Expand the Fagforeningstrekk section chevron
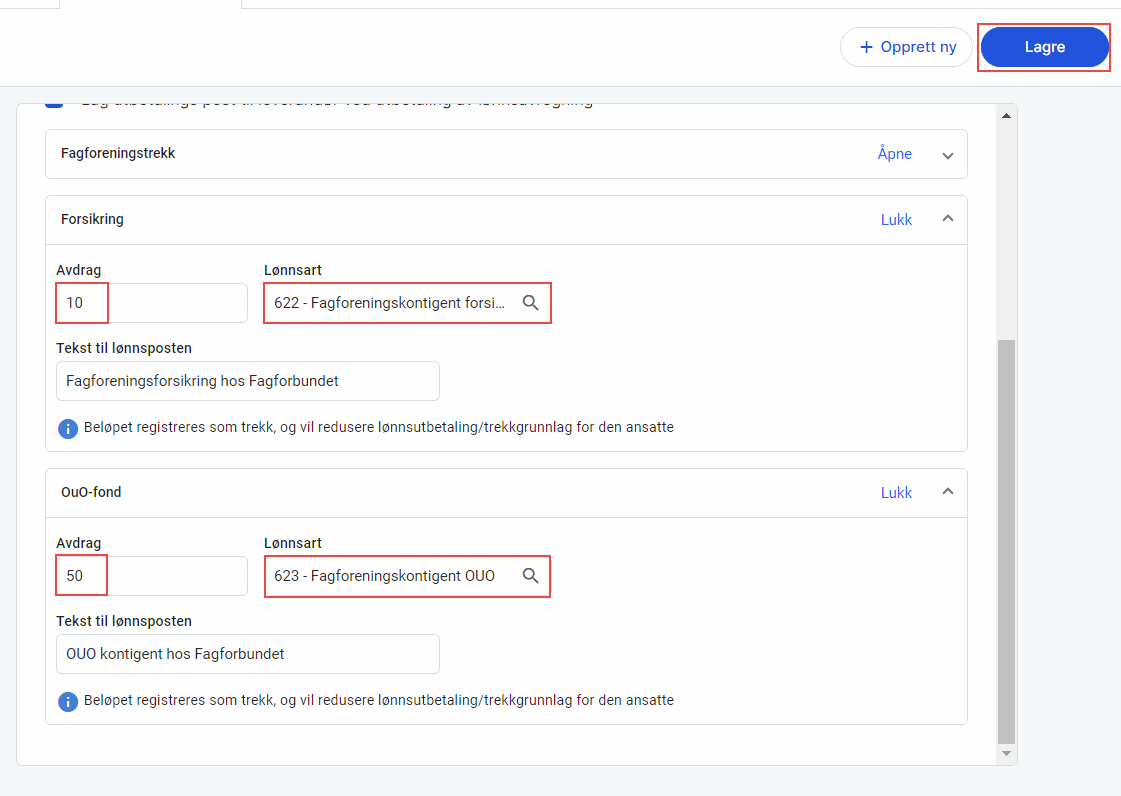This screenshot has width=1121, height=796. (947, 155)
